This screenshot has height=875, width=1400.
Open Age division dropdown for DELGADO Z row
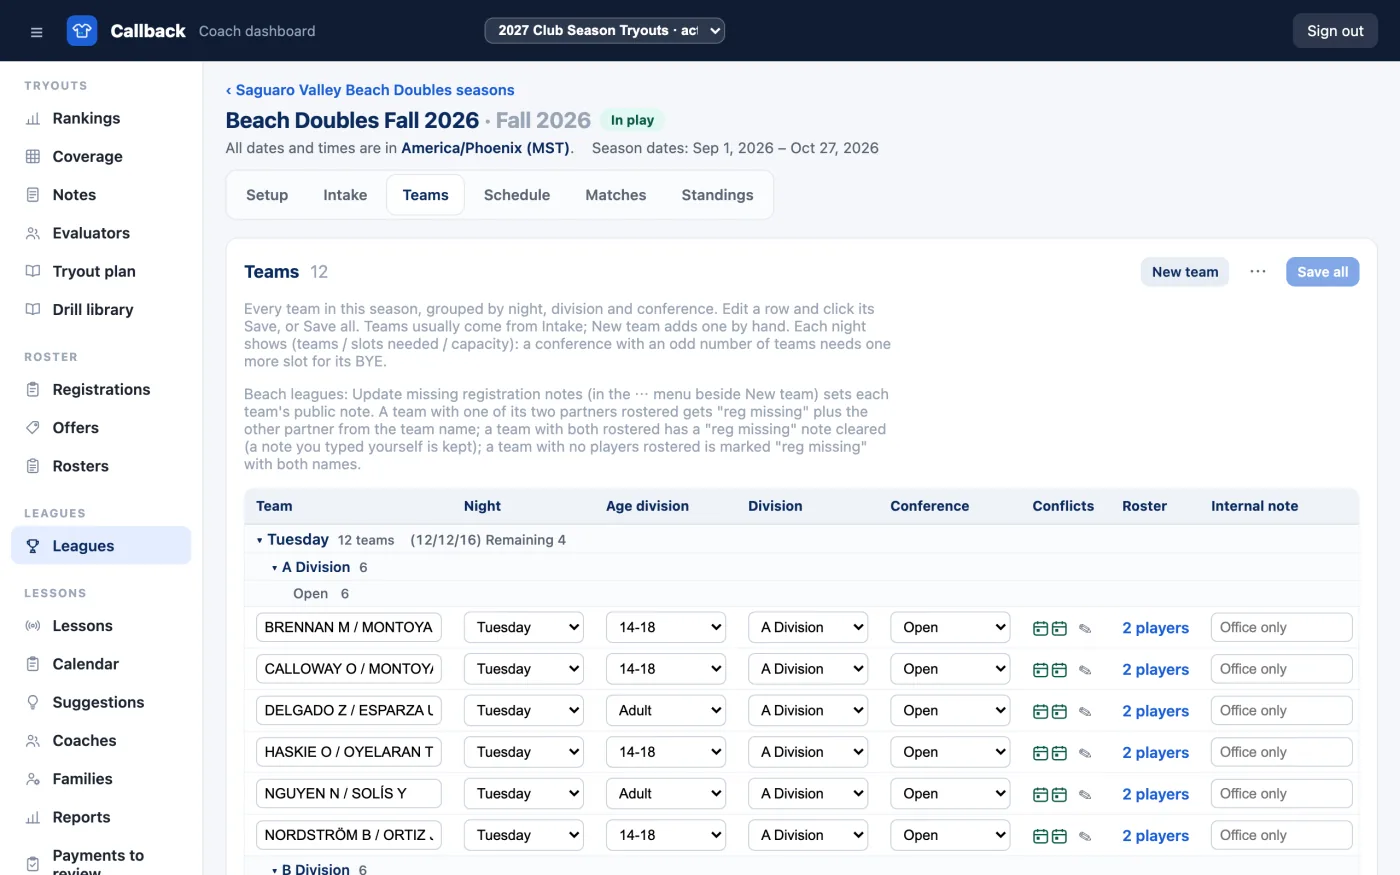click(x=665, y=711)
